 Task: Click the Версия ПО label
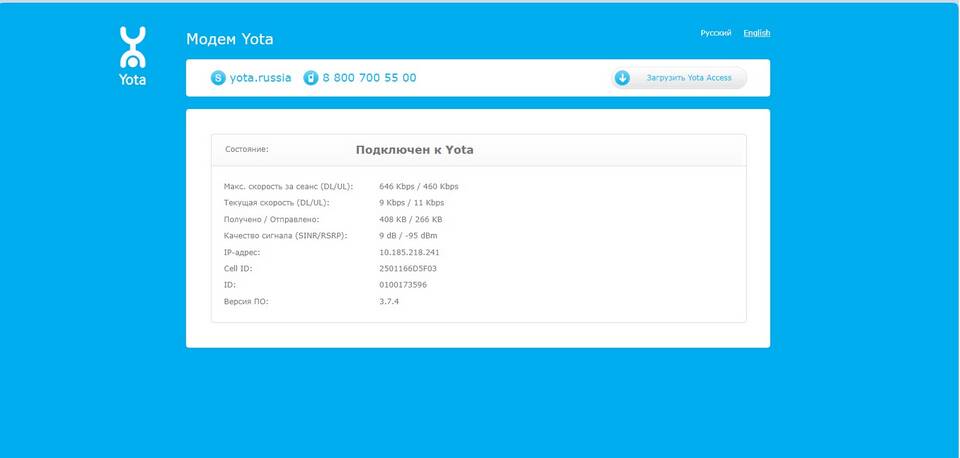tap(246, 302)
